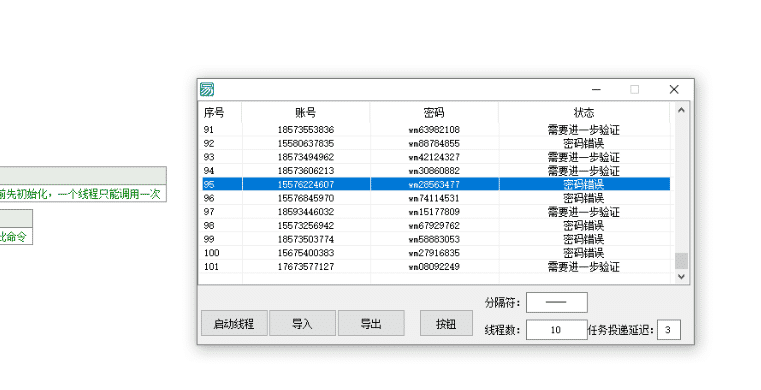Click password vn88784855

tap(434, 144)
